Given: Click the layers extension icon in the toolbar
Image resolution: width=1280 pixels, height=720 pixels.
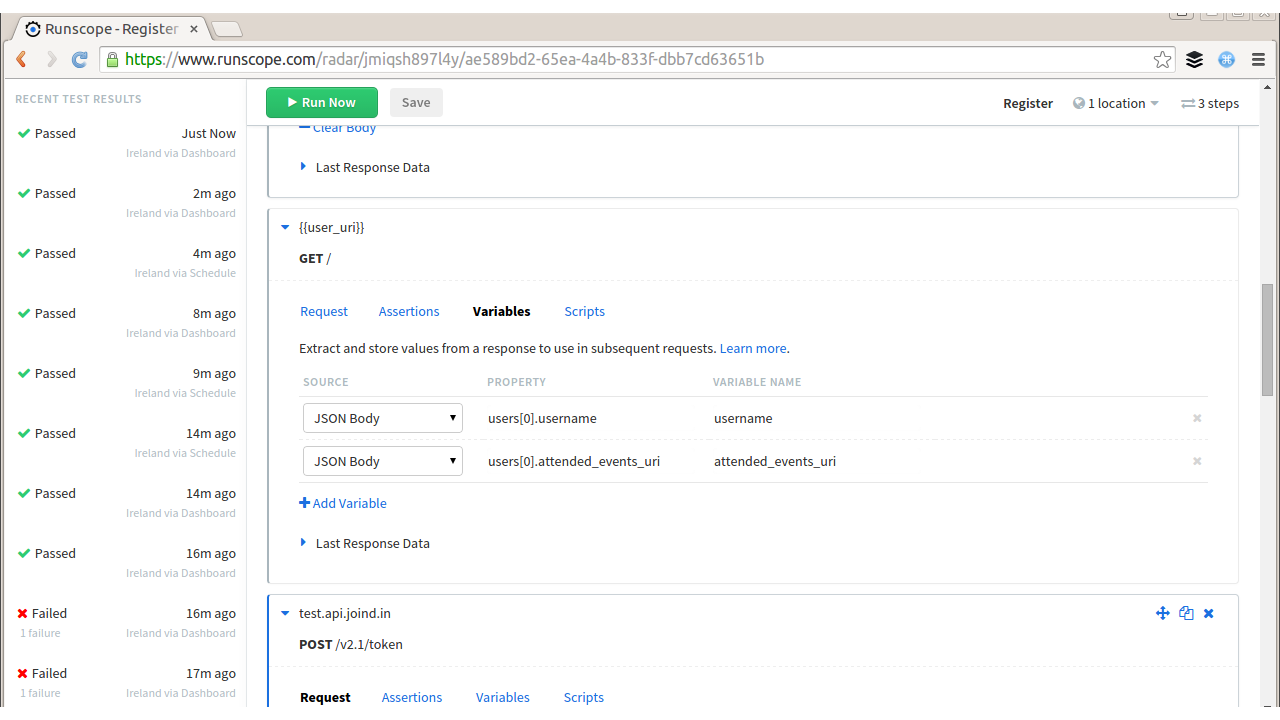Looking at the screenshot, I should point(1194,60).
